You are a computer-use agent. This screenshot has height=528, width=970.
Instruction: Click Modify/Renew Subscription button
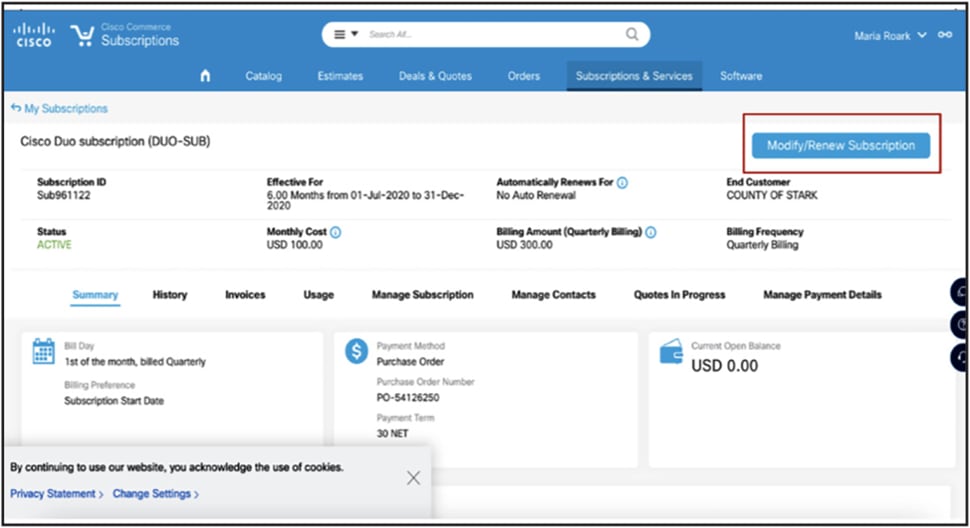(x=841, y=145)
